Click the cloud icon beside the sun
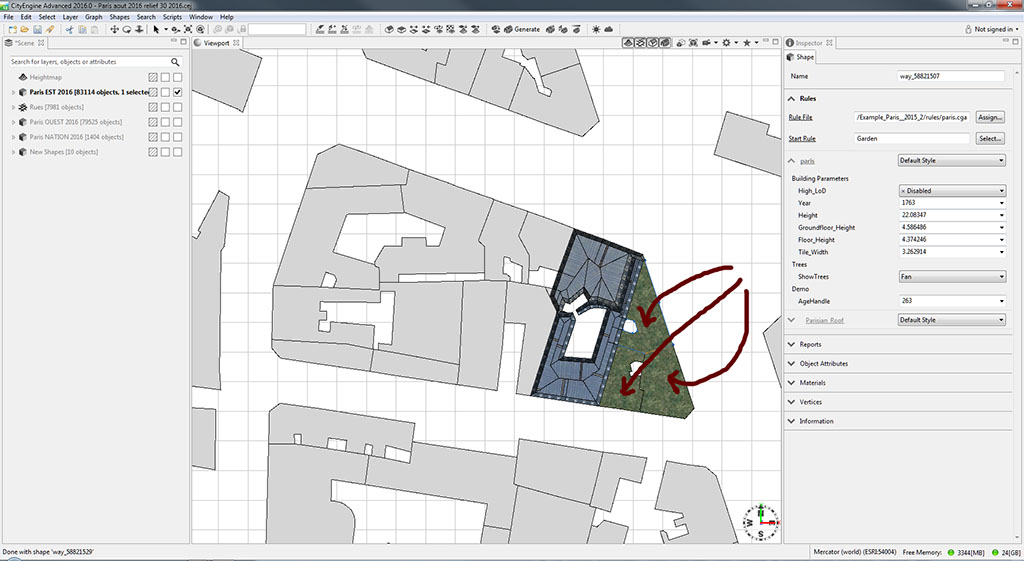The width and height of the screenshot is (1024, 561). 609,29
